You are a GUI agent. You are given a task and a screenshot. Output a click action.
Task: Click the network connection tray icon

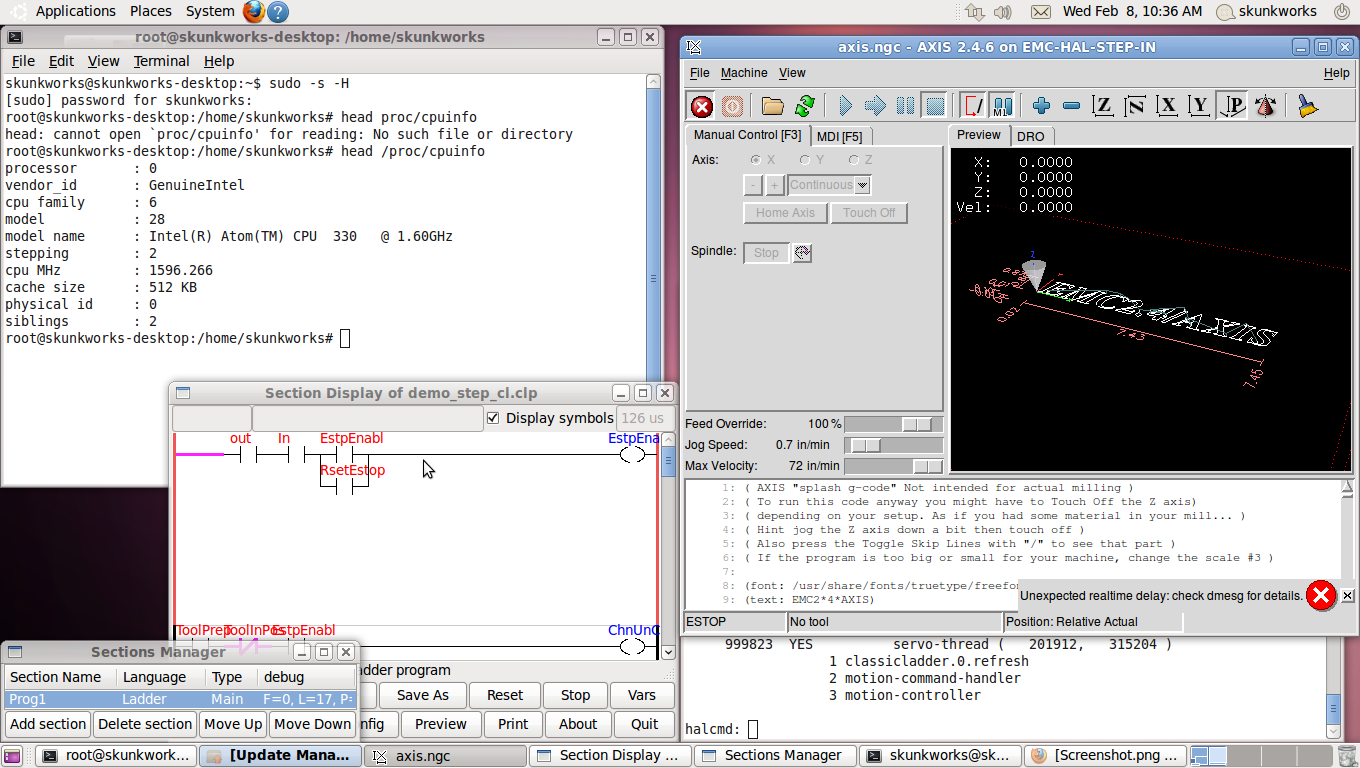pos(974,12)
